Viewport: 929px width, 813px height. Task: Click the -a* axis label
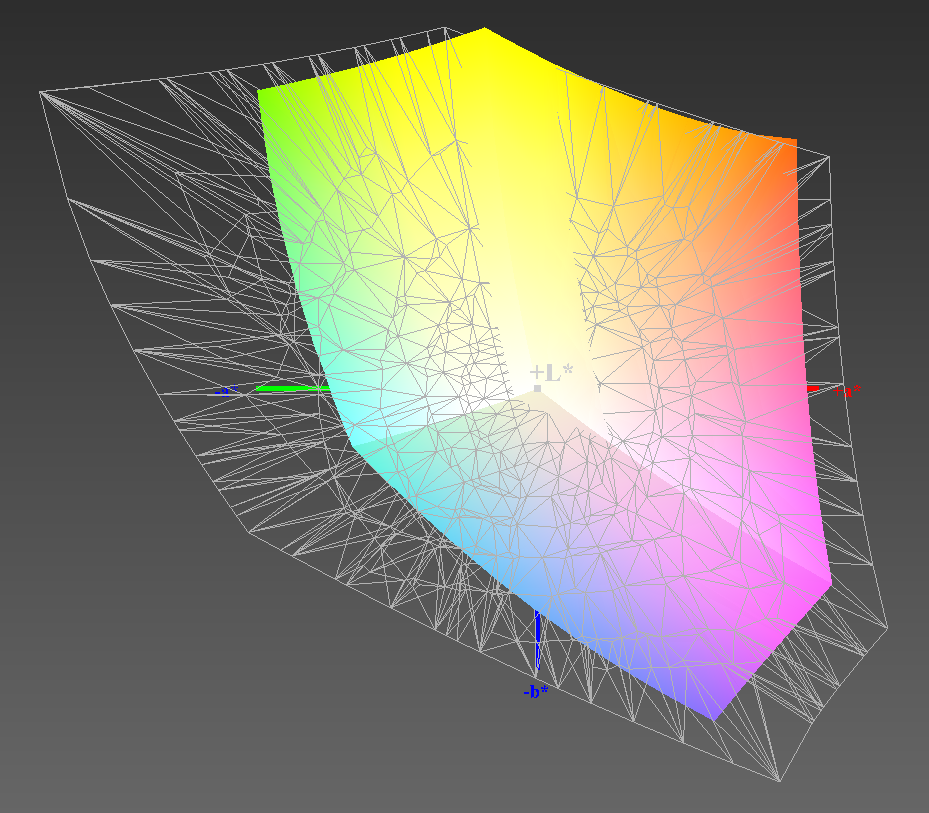[x=226, y=391]
